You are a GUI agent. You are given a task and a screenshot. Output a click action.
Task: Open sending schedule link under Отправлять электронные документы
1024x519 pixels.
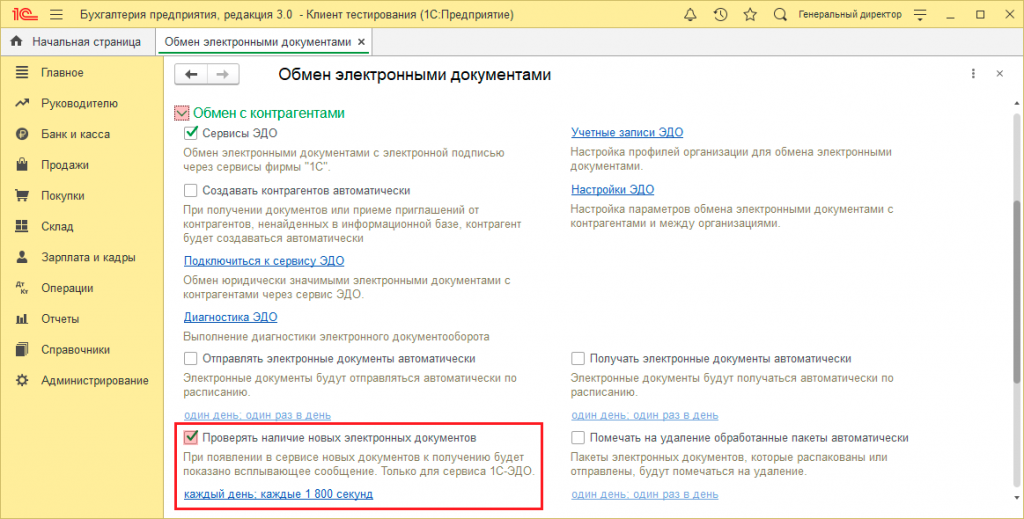tap(257, 415)
